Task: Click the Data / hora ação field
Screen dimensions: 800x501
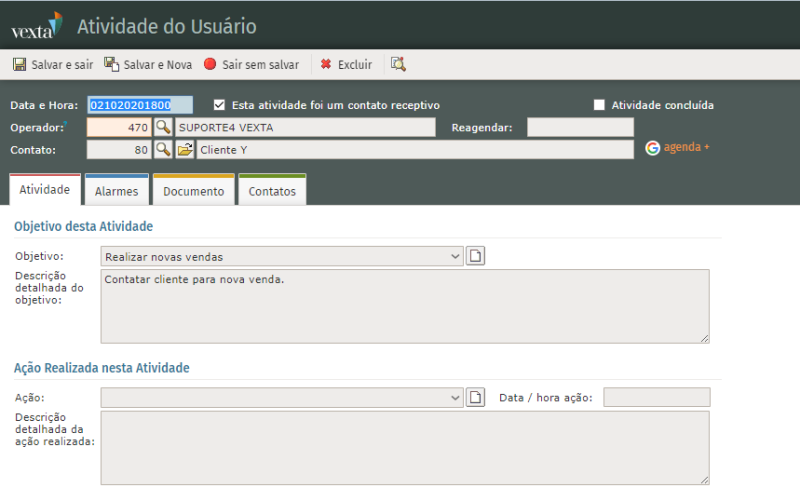Action: [656, 397]
